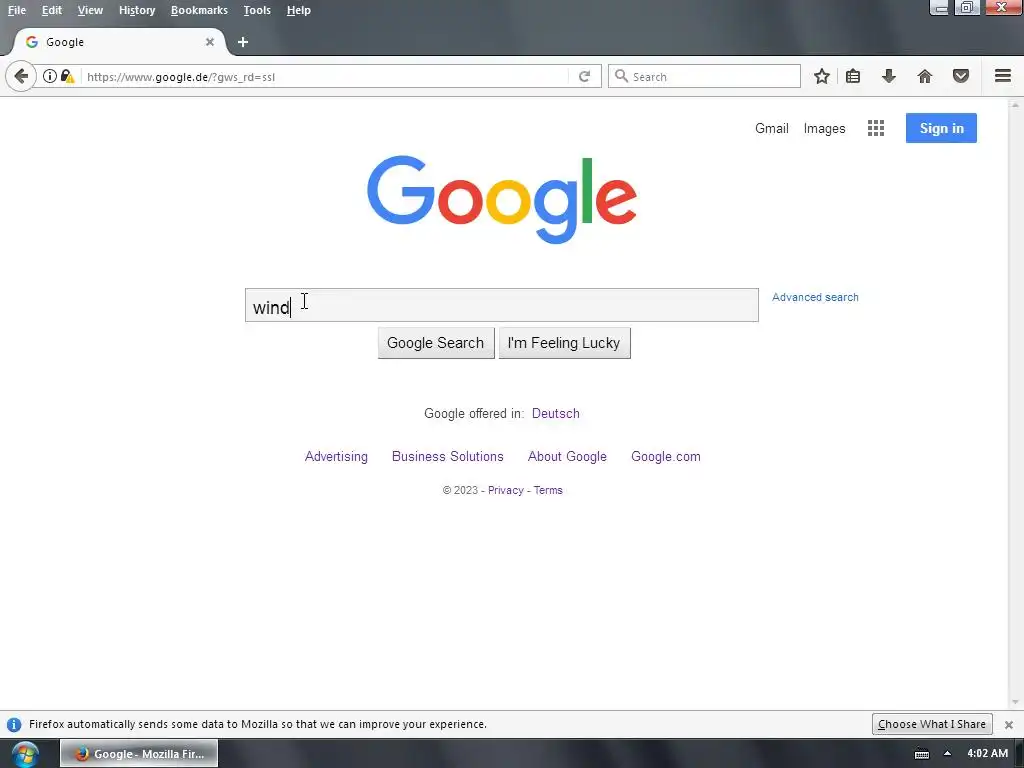The width and height of the screenshot is (1024, 768).
Task: Reload the current page
Action: pos(584,76)
